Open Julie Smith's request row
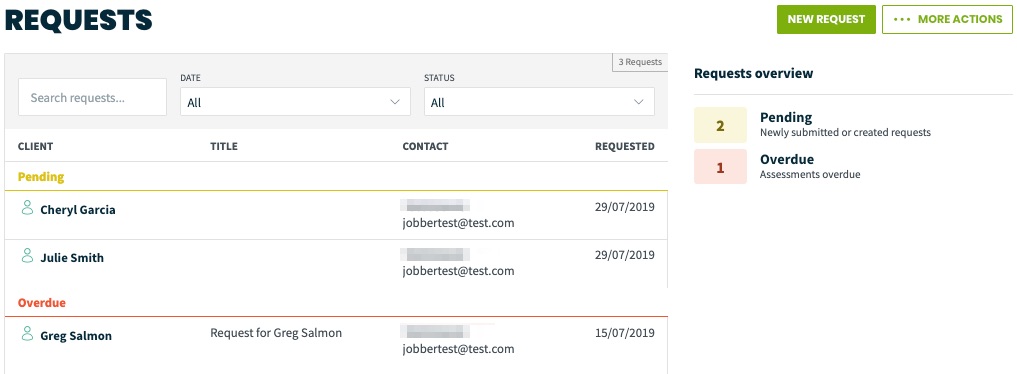The image size is (1017, 374). [336, 263]
